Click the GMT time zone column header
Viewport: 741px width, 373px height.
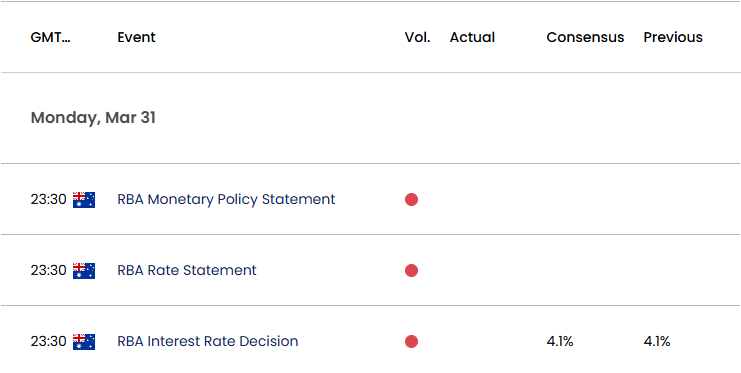click(51, 37)
